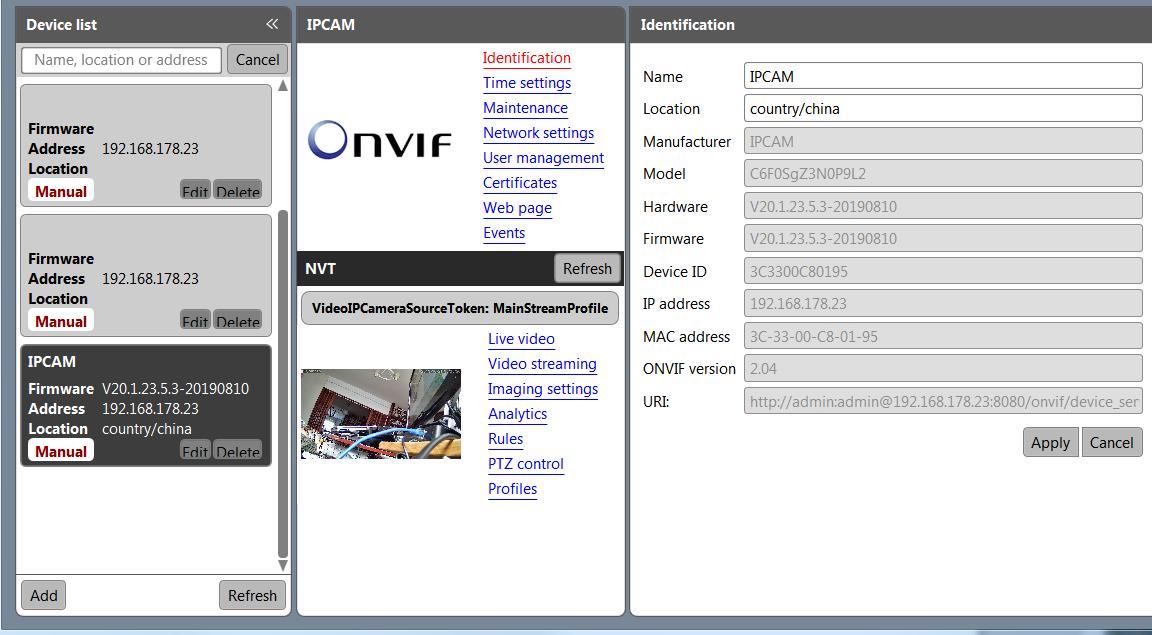The image size is (1152, 635).
Task: Open Live video link
Action: [x=521, y=339]
